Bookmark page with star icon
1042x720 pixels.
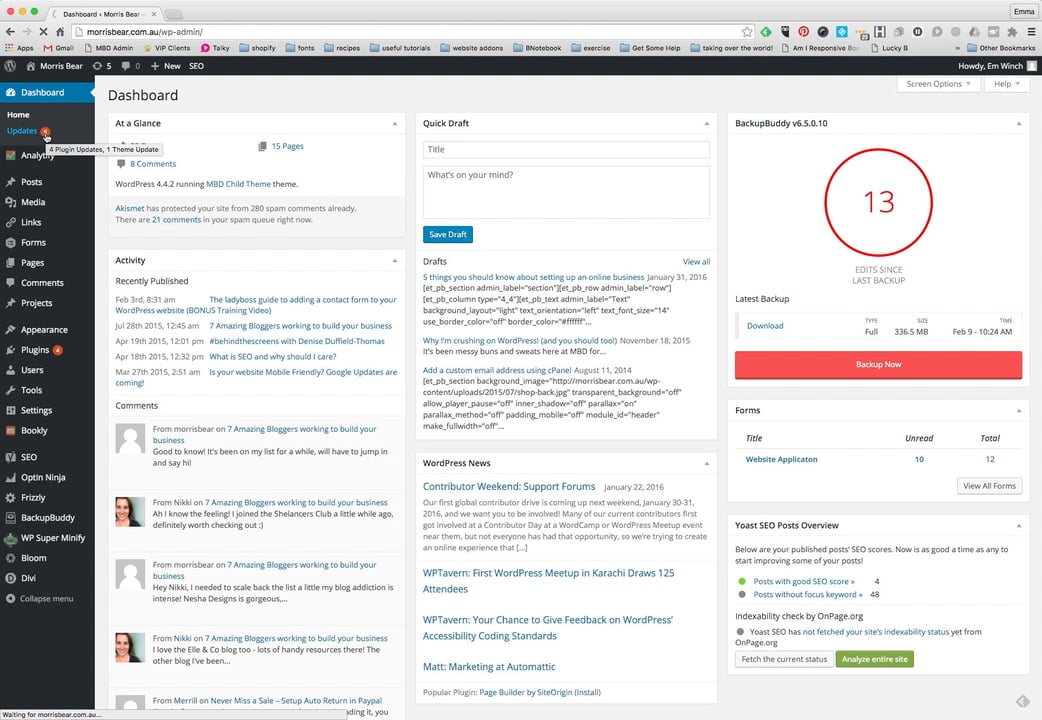[x=747, y=31]
